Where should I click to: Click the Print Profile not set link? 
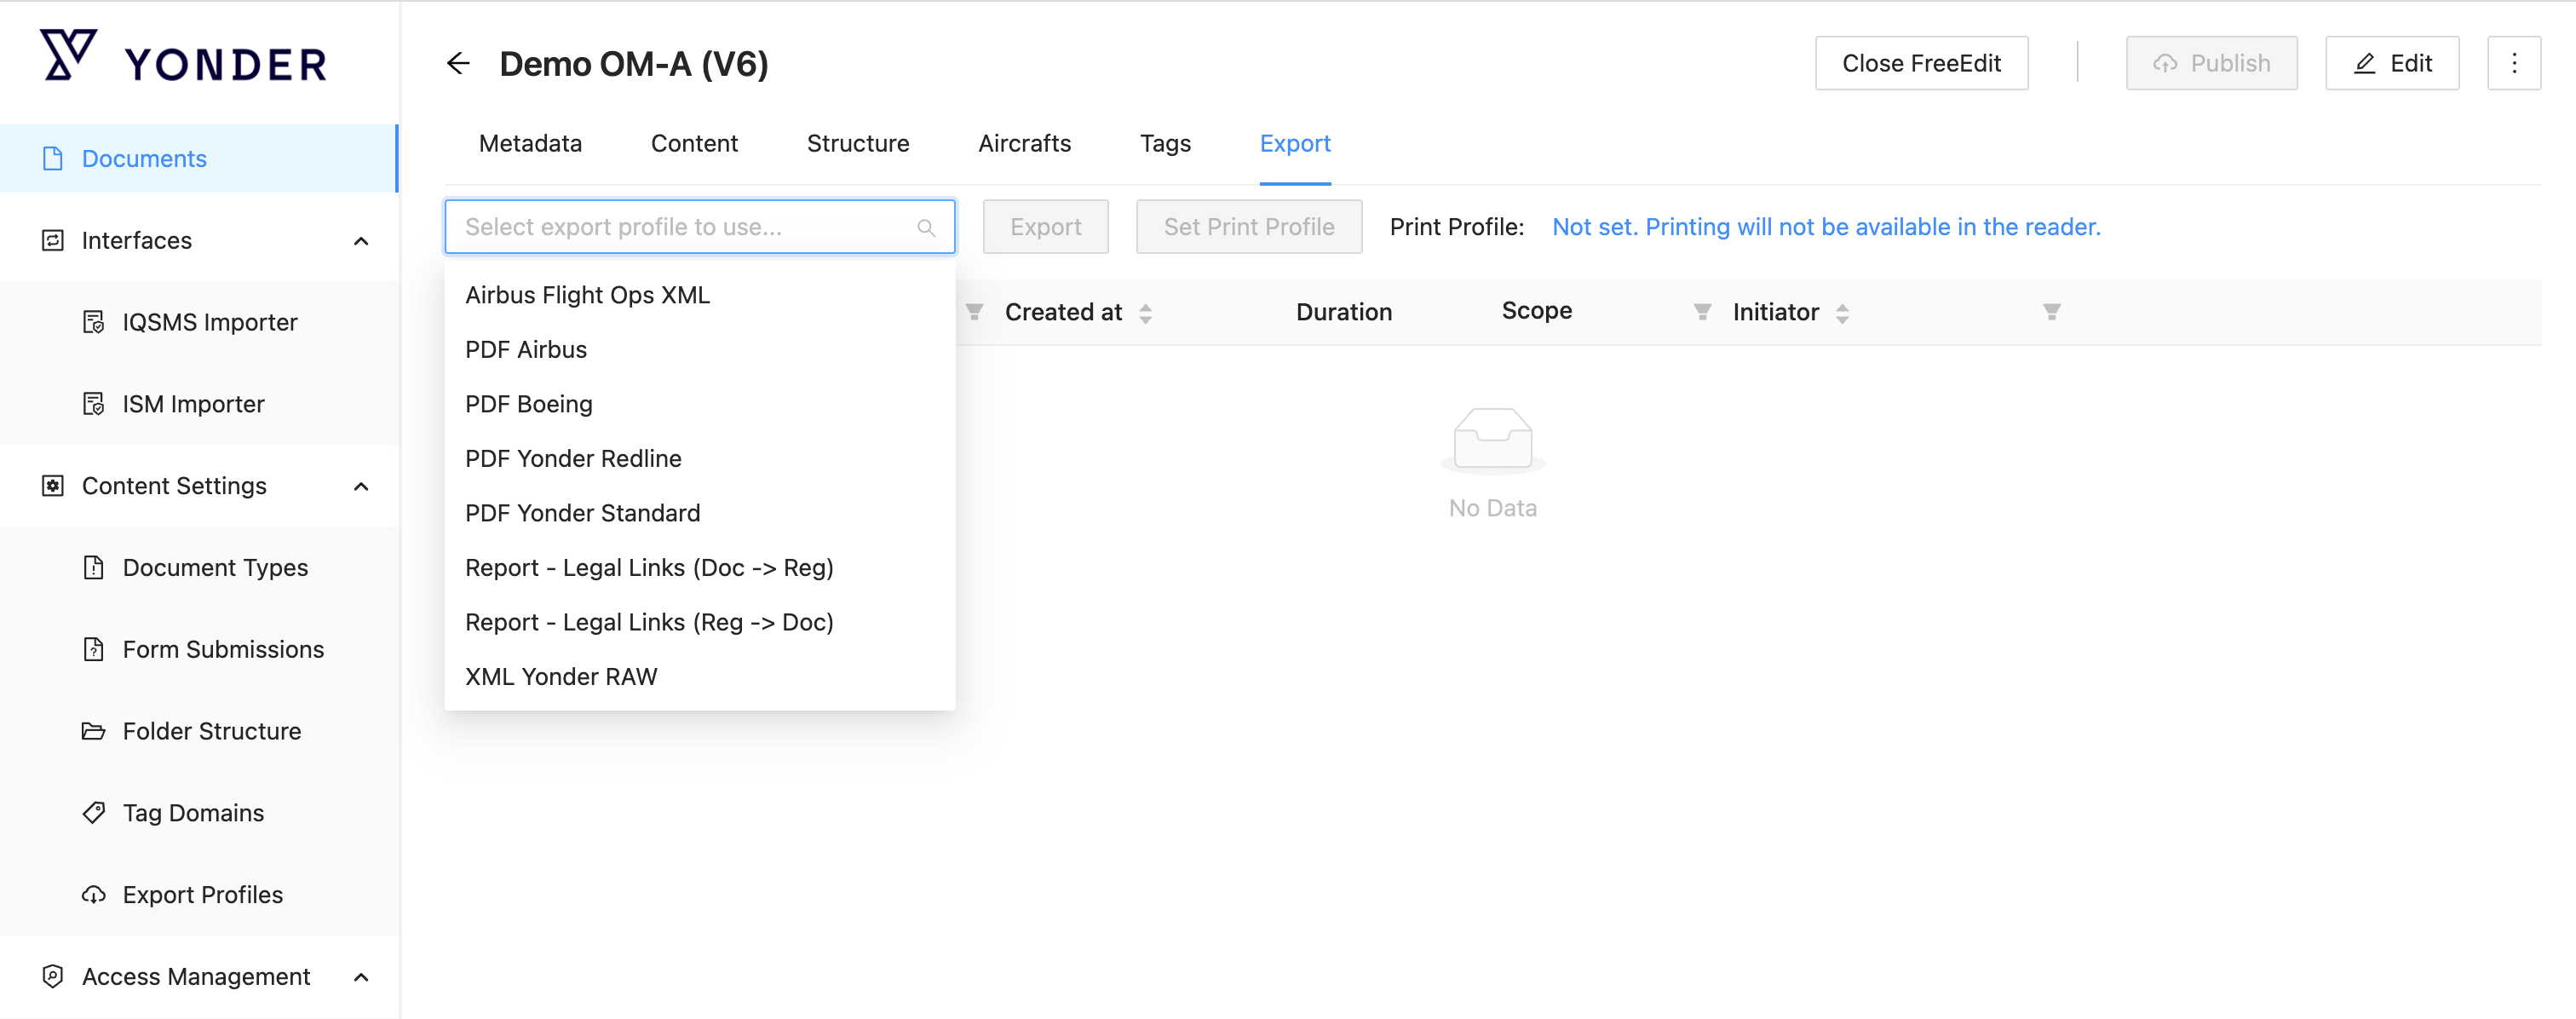click(1825, 227)
